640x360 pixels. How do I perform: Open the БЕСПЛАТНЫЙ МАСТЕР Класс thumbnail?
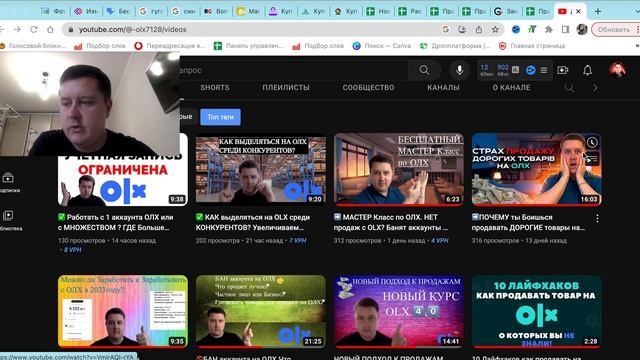[x=399, y=169]
